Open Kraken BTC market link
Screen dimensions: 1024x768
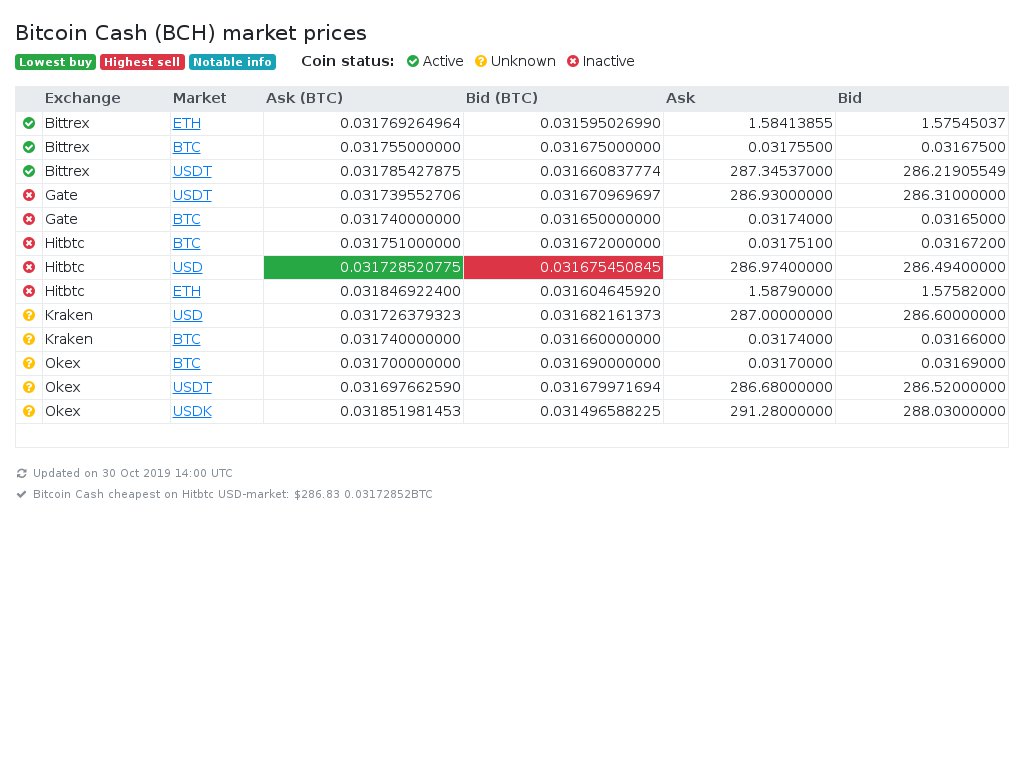coord(187,339)
